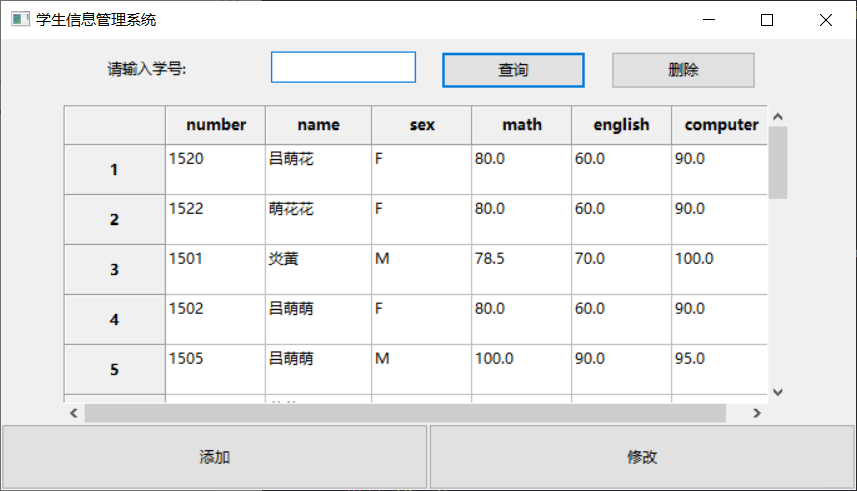857x491 pixels.
Task: Select cell with number 1520
Action: point(215,169)
